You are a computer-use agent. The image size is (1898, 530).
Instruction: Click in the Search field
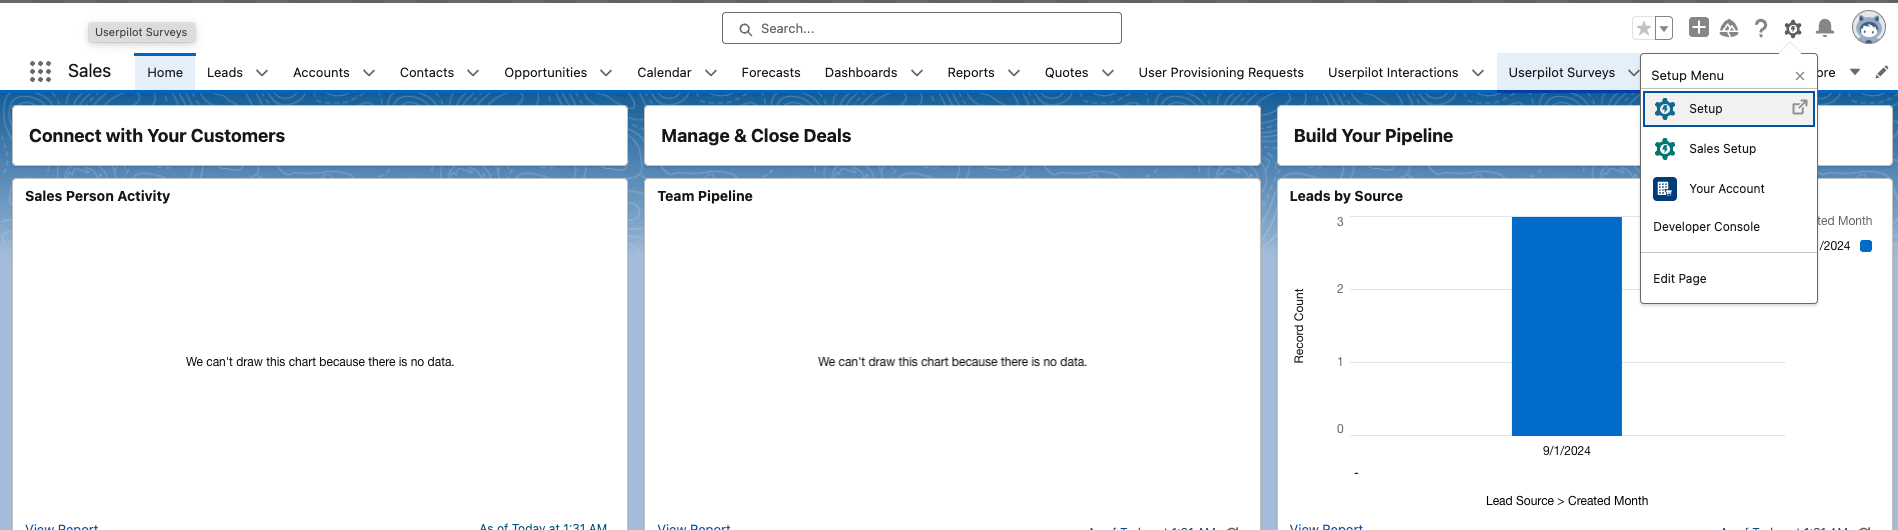921,28
